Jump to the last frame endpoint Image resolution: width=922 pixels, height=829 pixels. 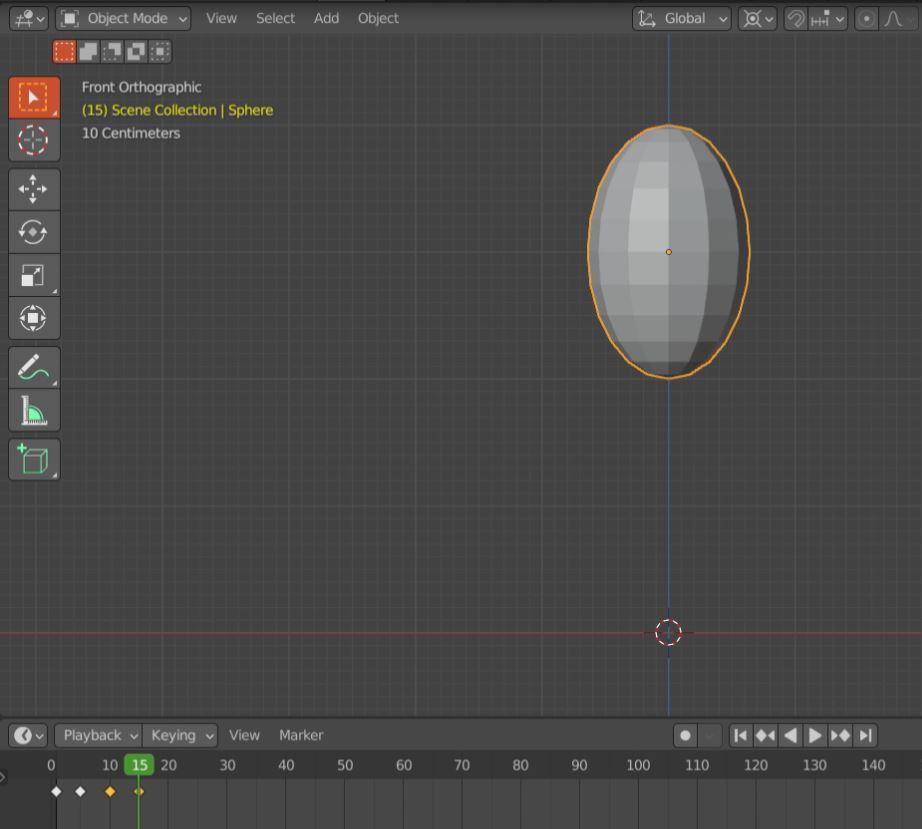(x=866, y=736)
